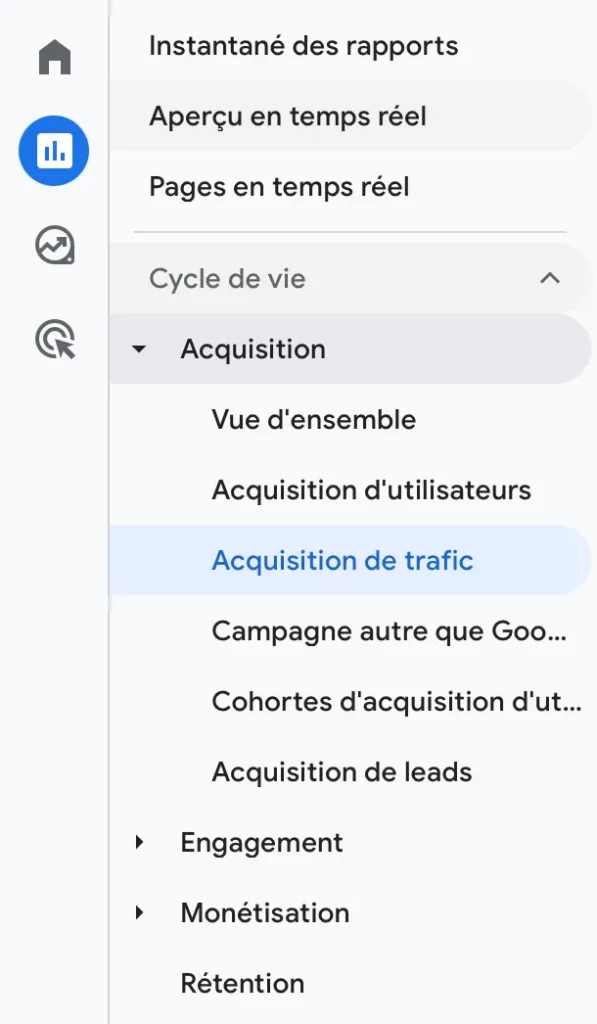Select Cohortes d'acquisition d'utilisateurs
This screenshot has height=1024, width=597.
pyautogui.click(x=396, y=701)
